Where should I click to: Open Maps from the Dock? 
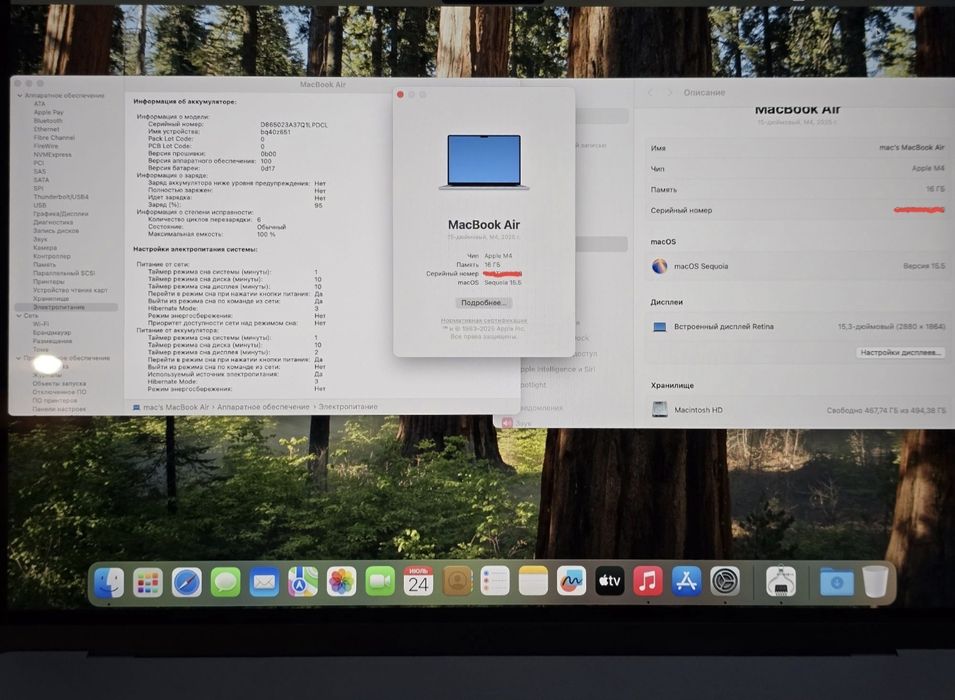[302, 582]
